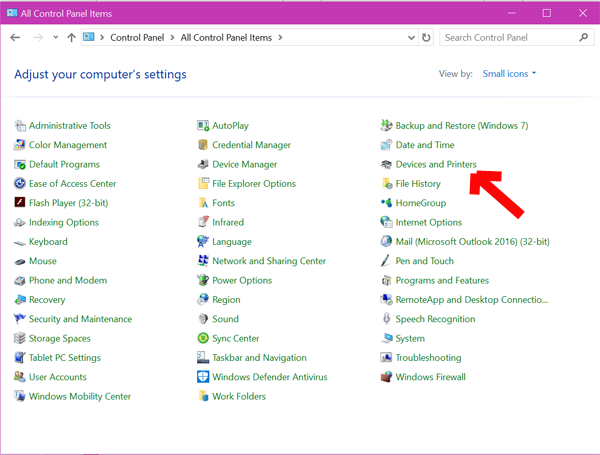The width and height of the screenshot is (600, 455).
Task: Click the All Control Panel Items breadcrumb
Action: pos(226,38)
